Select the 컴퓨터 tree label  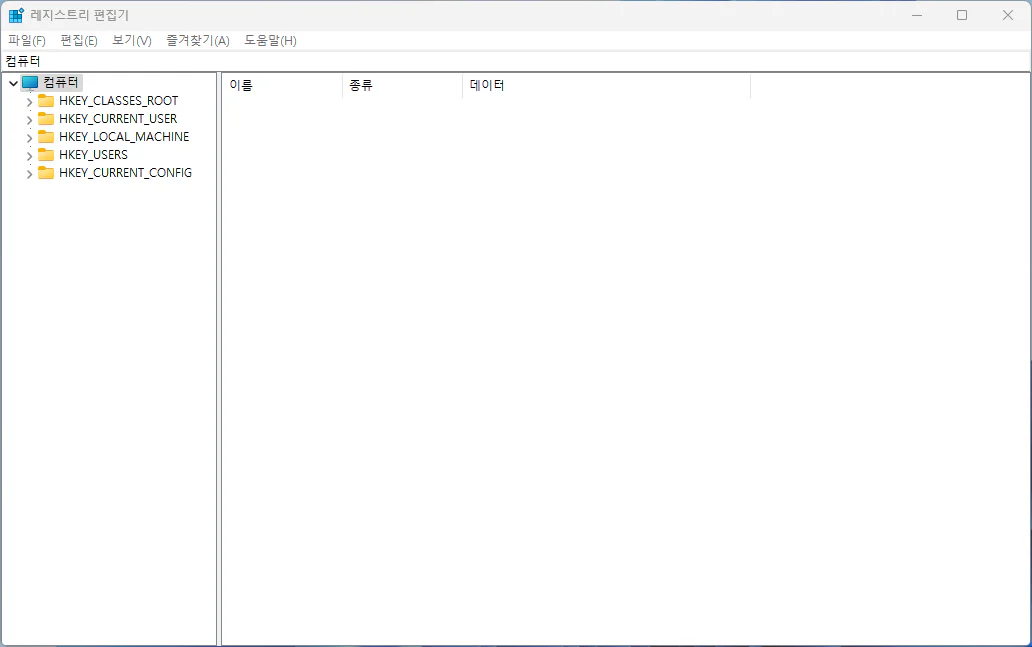pos(61,83)
